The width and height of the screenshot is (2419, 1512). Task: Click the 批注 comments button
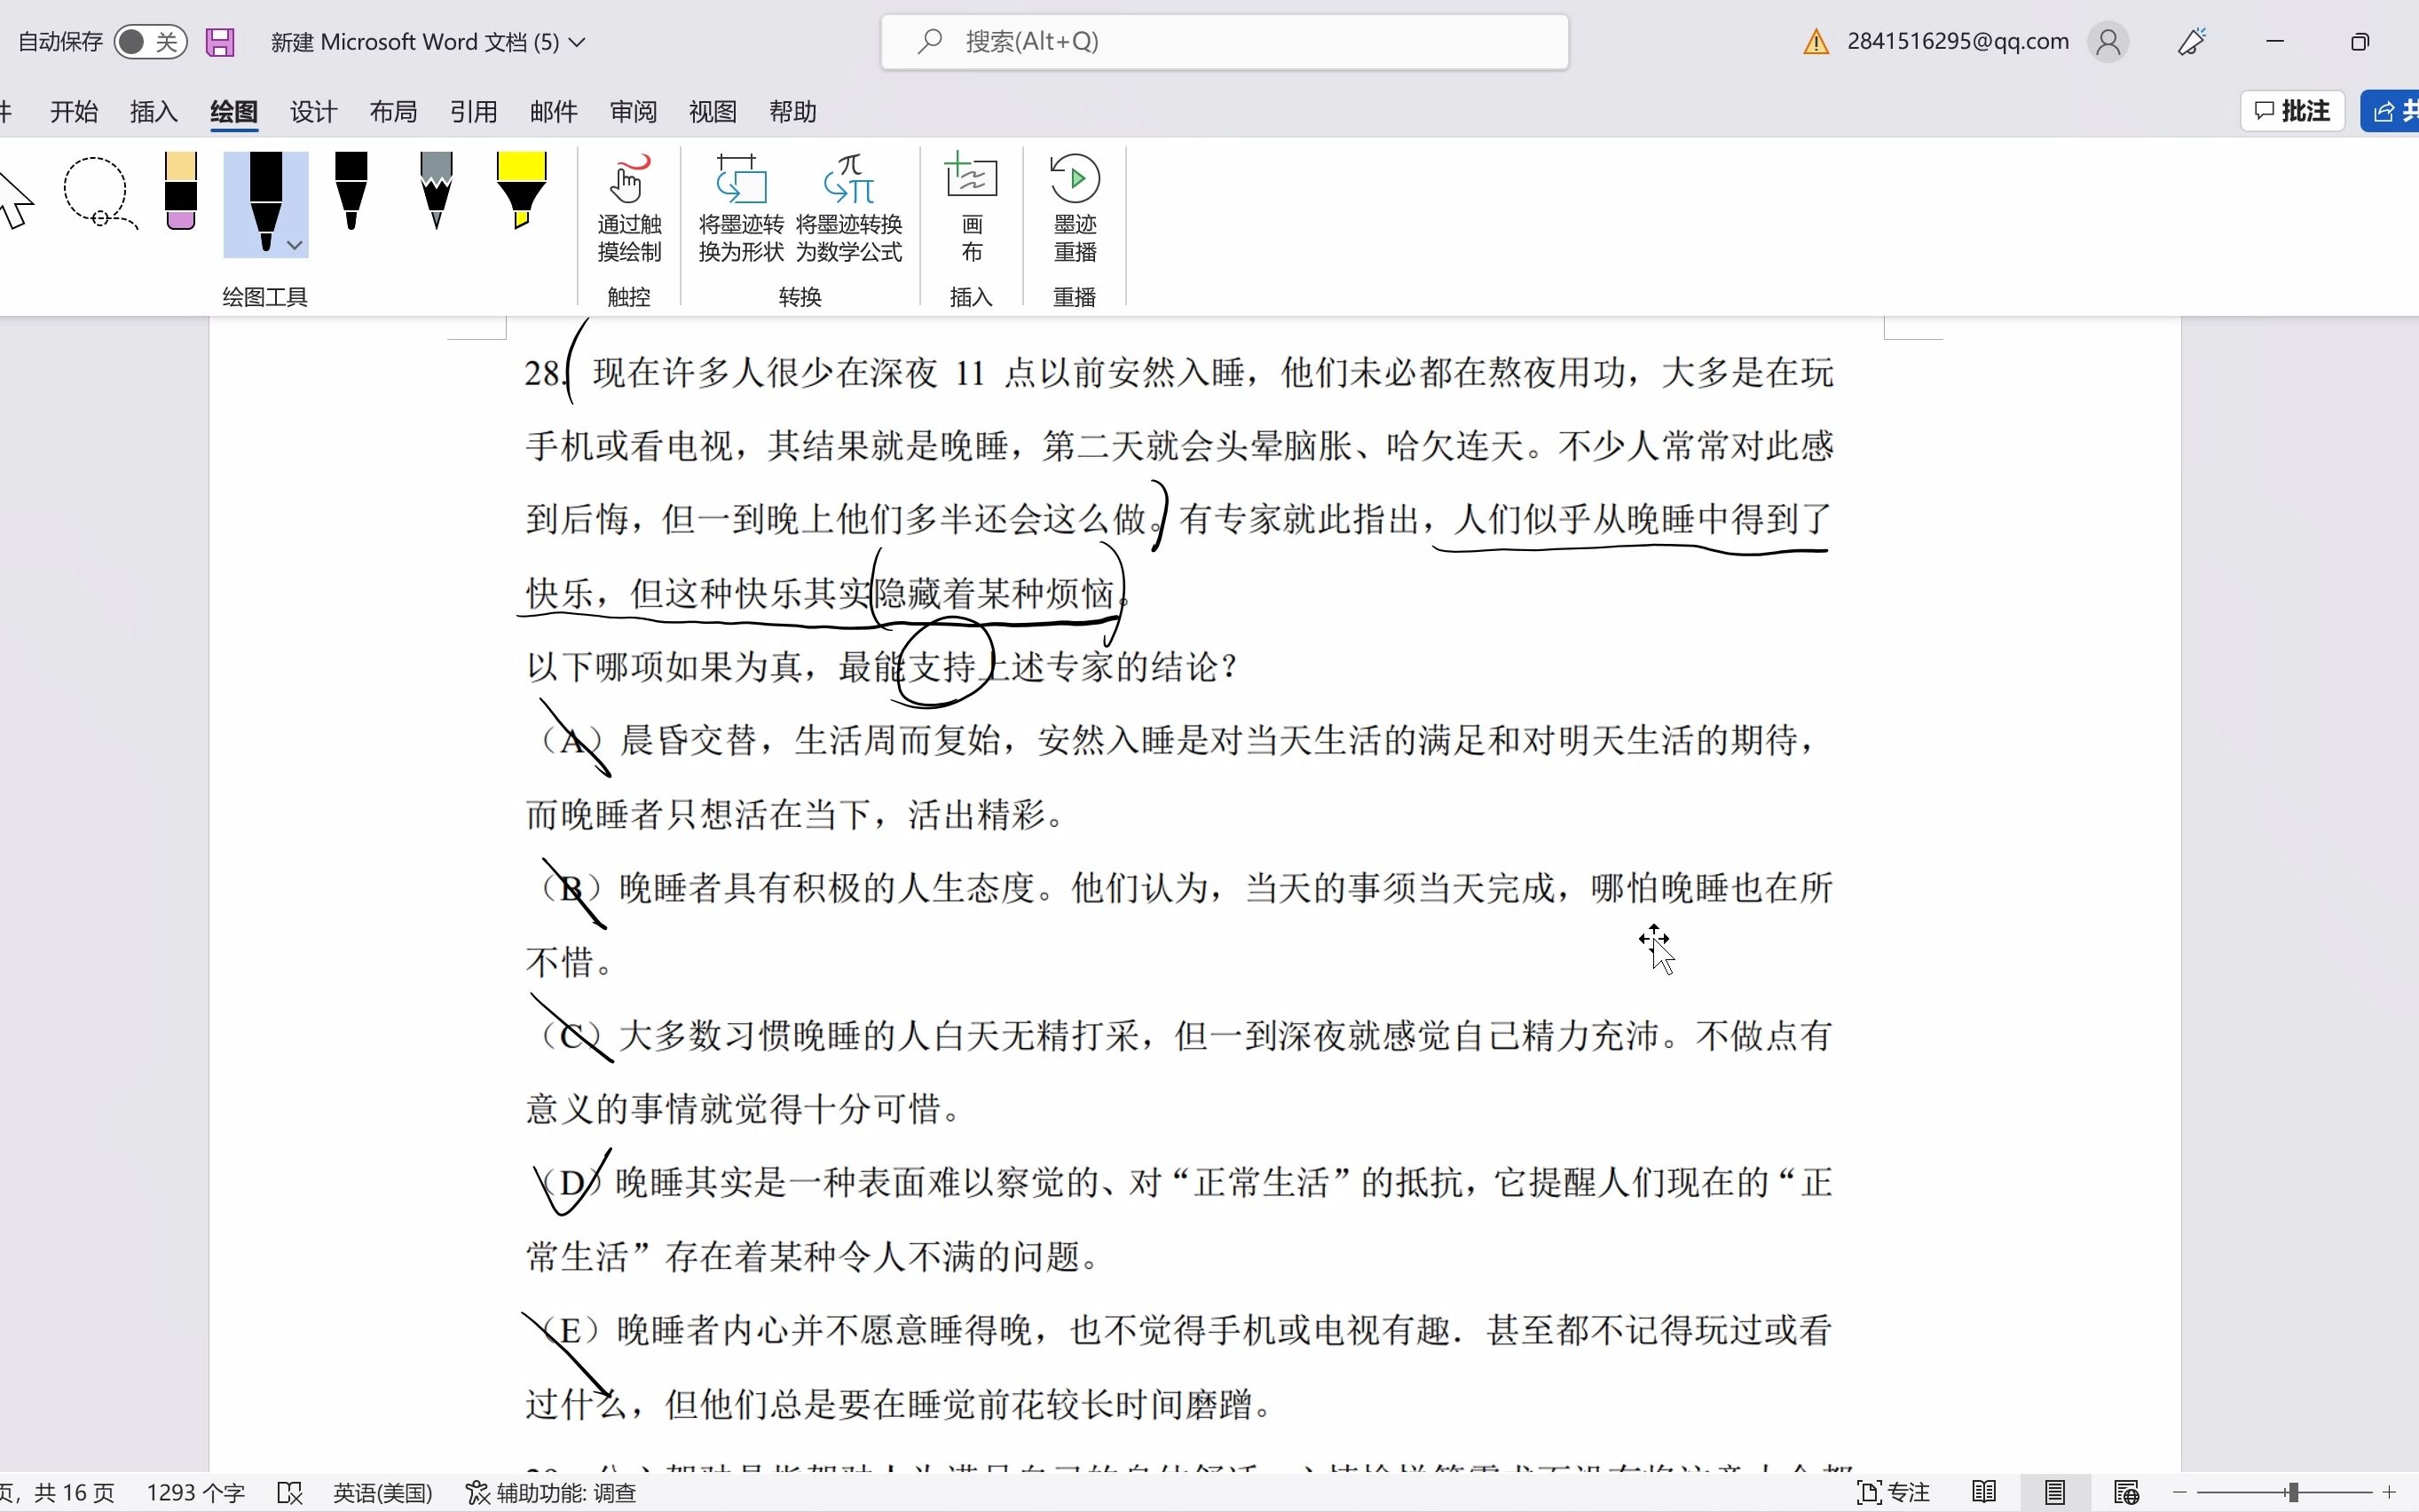pos(2293,111)
